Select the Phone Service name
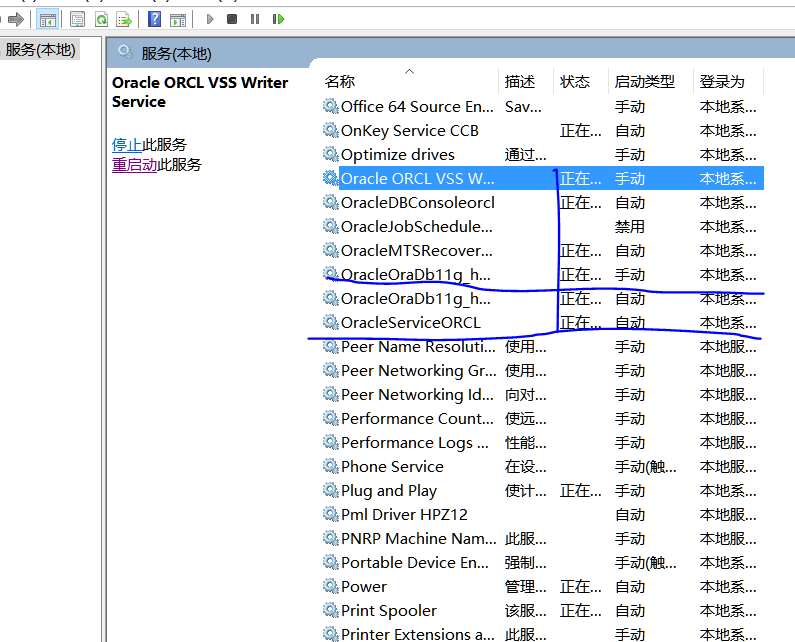This screenshot has height=642, width=795. (392, 467)
